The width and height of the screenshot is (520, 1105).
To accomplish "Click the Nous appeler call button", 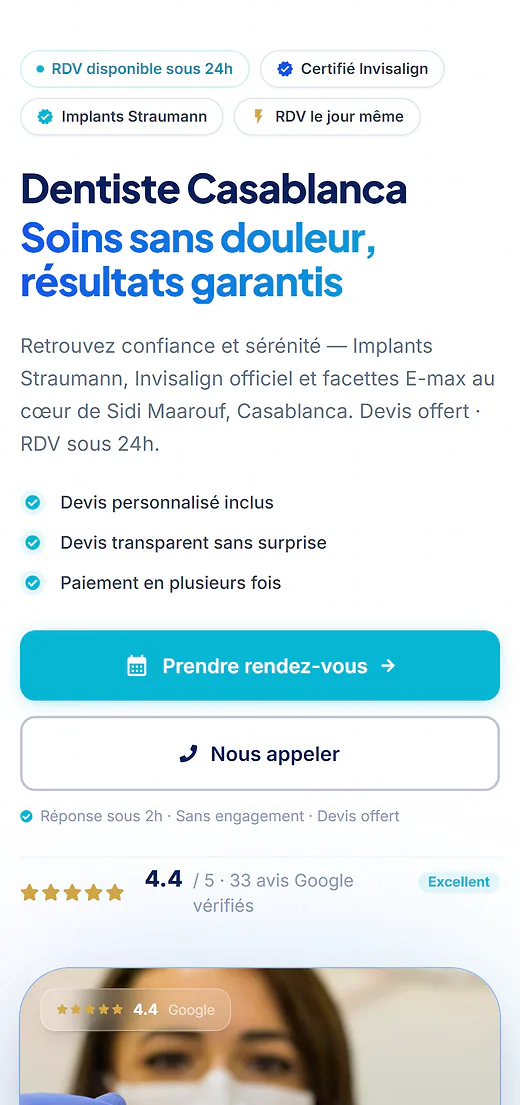I will (x=260, y=753).
